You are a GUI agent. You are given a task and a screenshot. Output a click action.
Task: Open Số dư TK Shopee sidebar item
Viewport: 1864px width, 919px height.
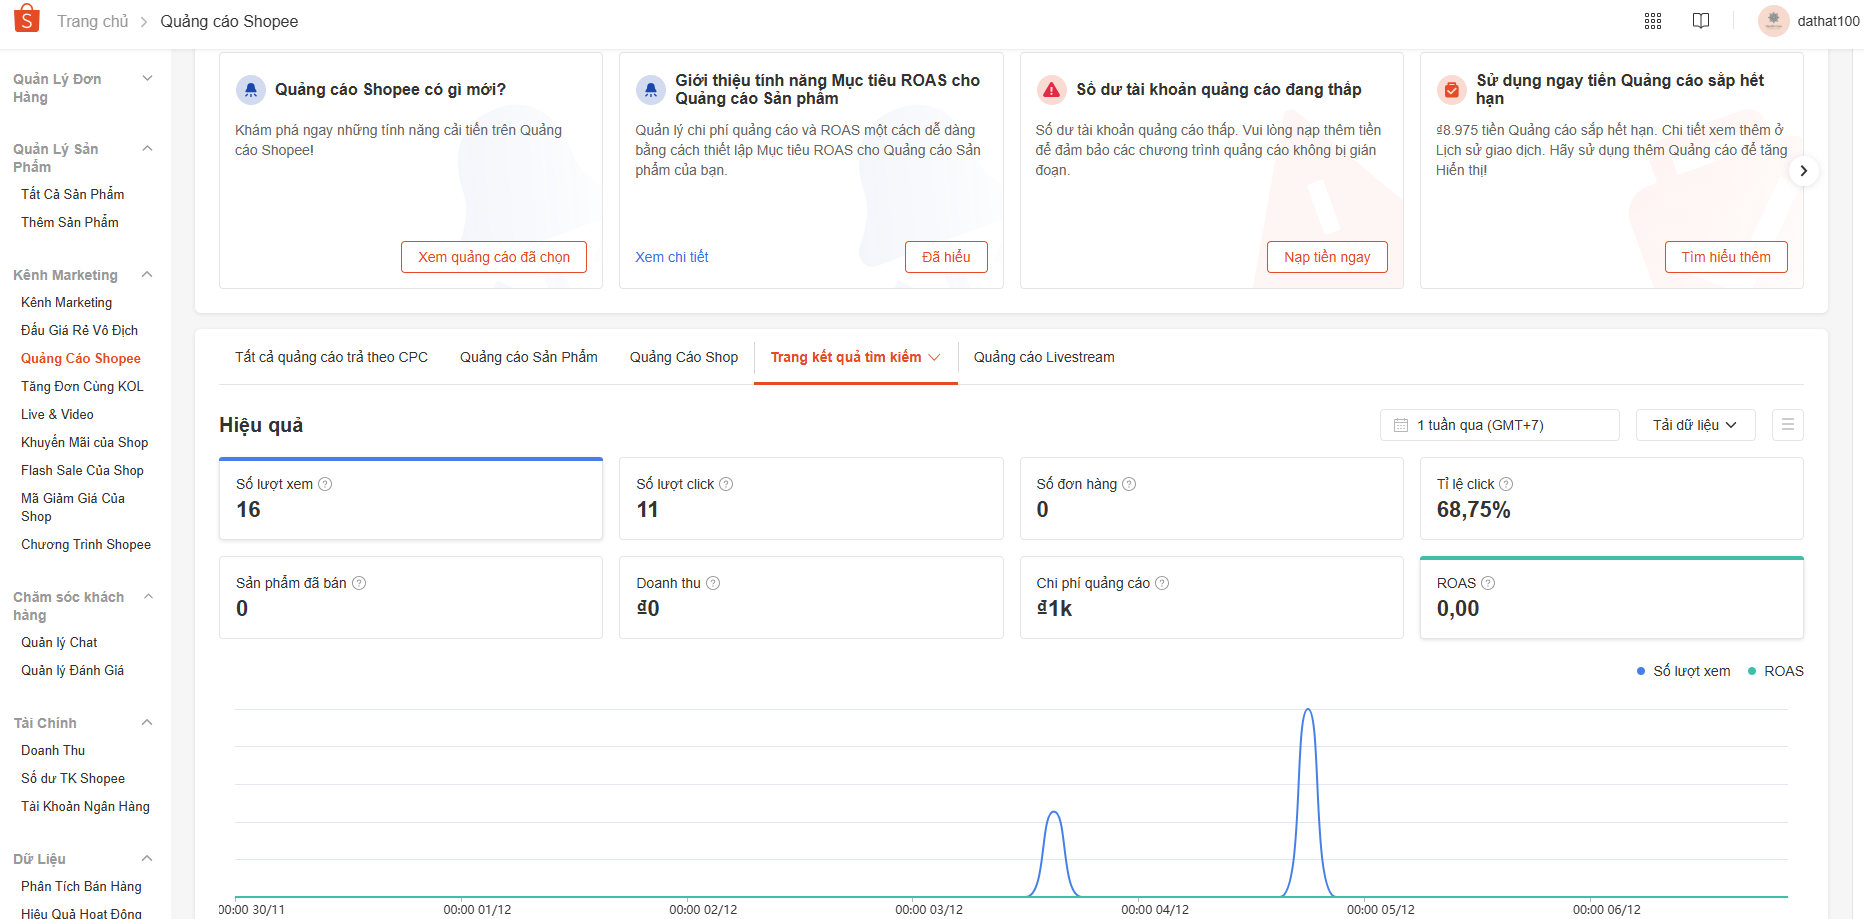73,778
